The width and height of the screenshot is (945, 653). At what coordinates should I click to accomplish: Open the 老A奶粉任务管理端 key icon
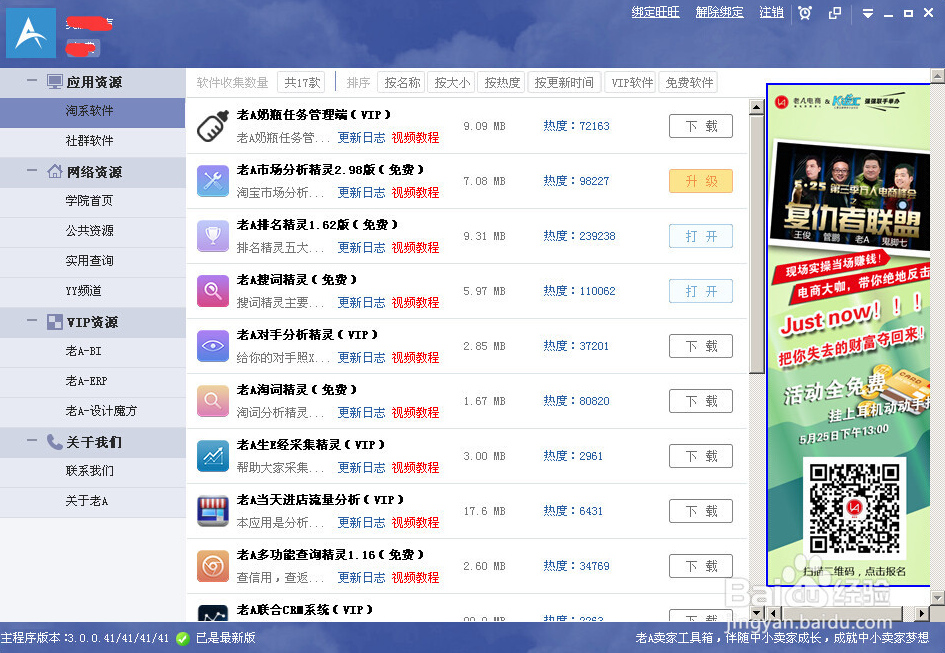(x=212, y=126)
